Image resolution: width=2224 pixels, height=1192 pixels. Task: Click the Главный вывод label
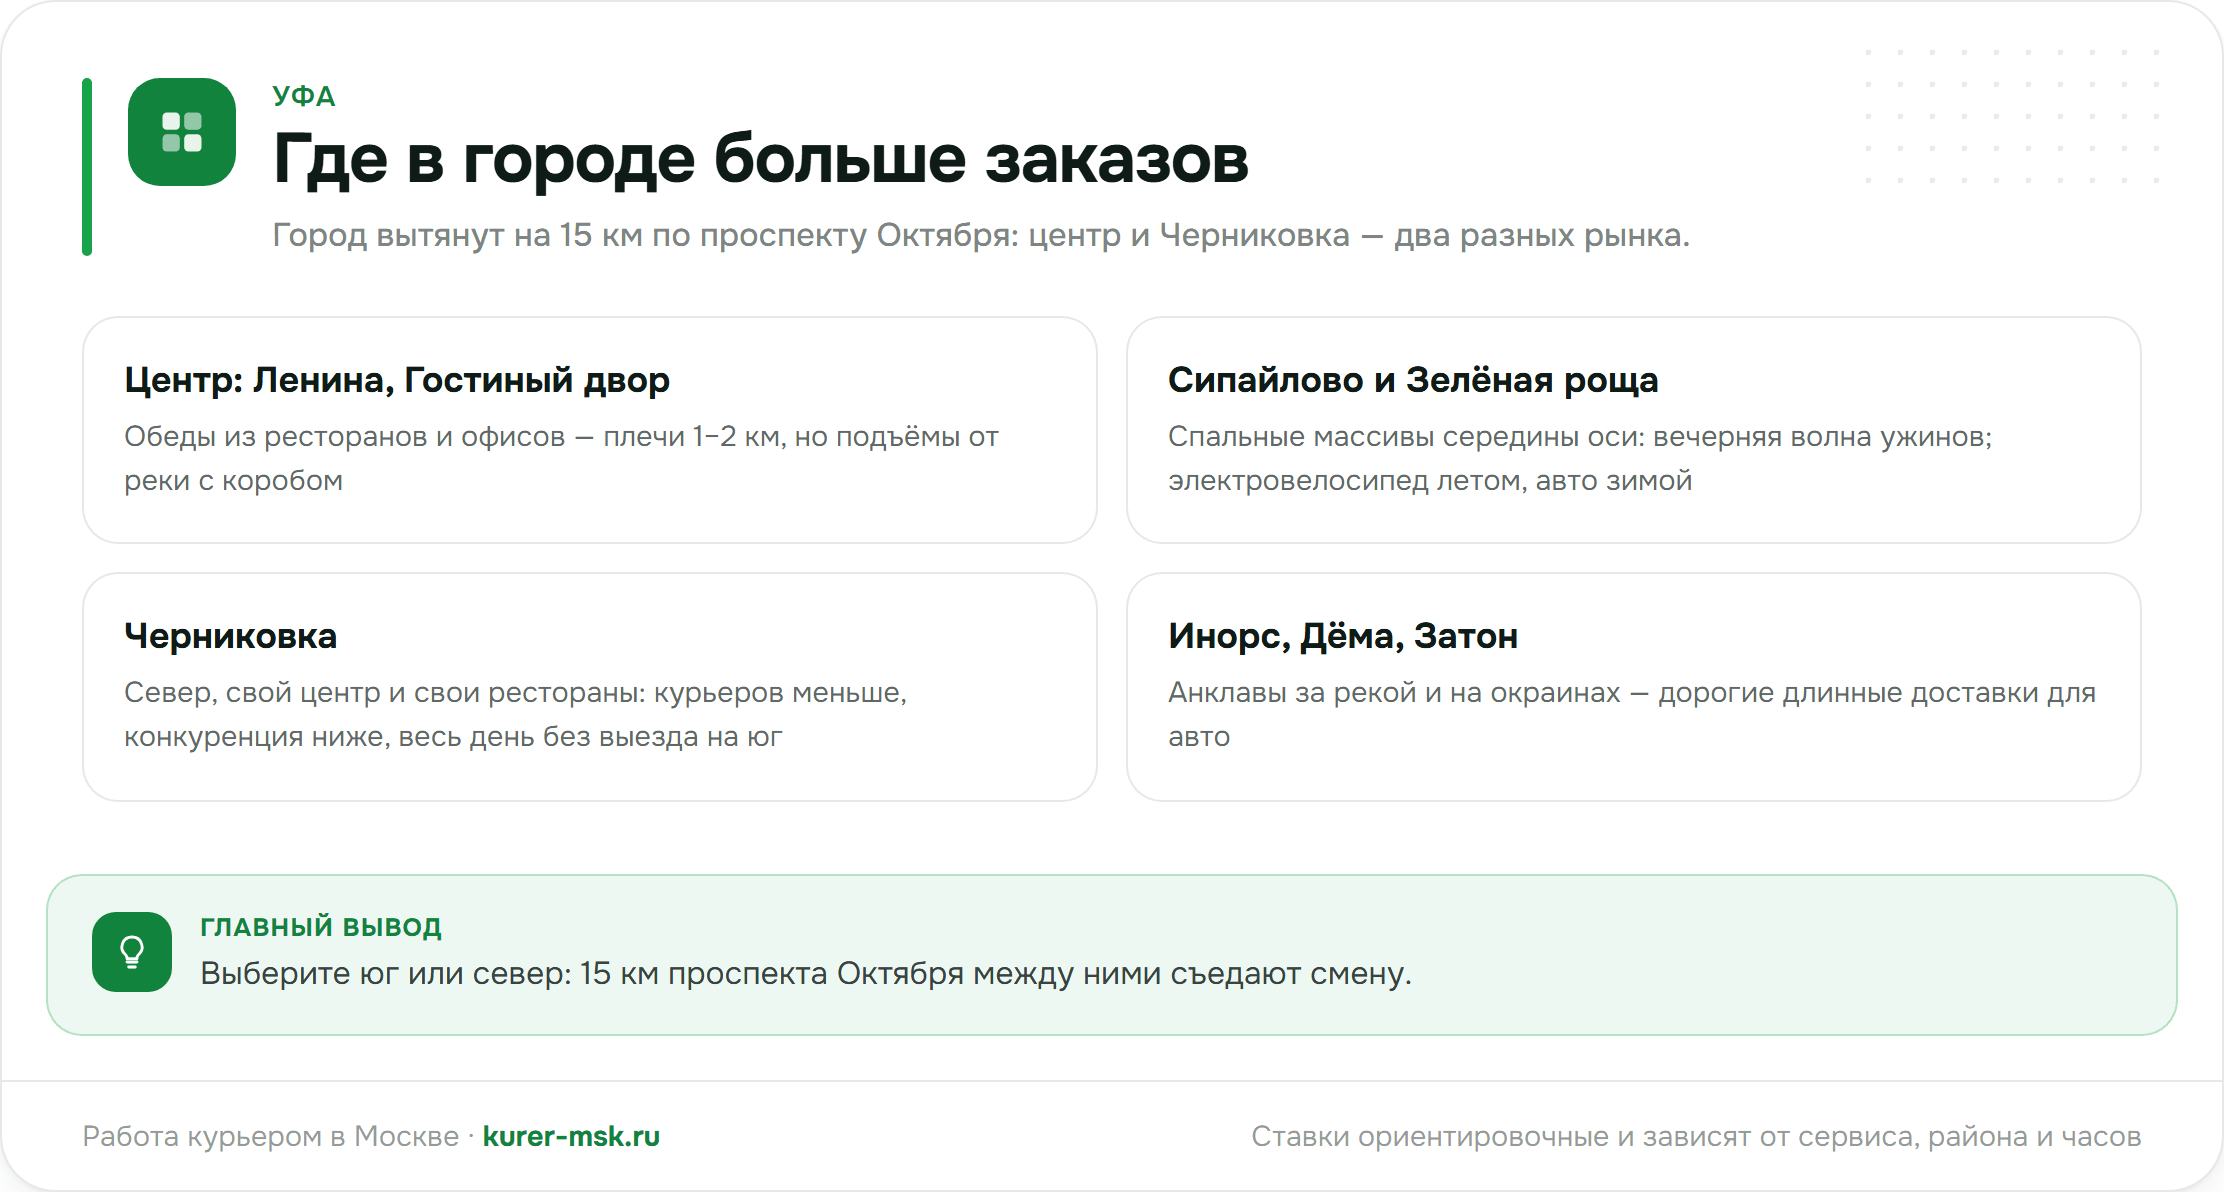click(321, 927)
